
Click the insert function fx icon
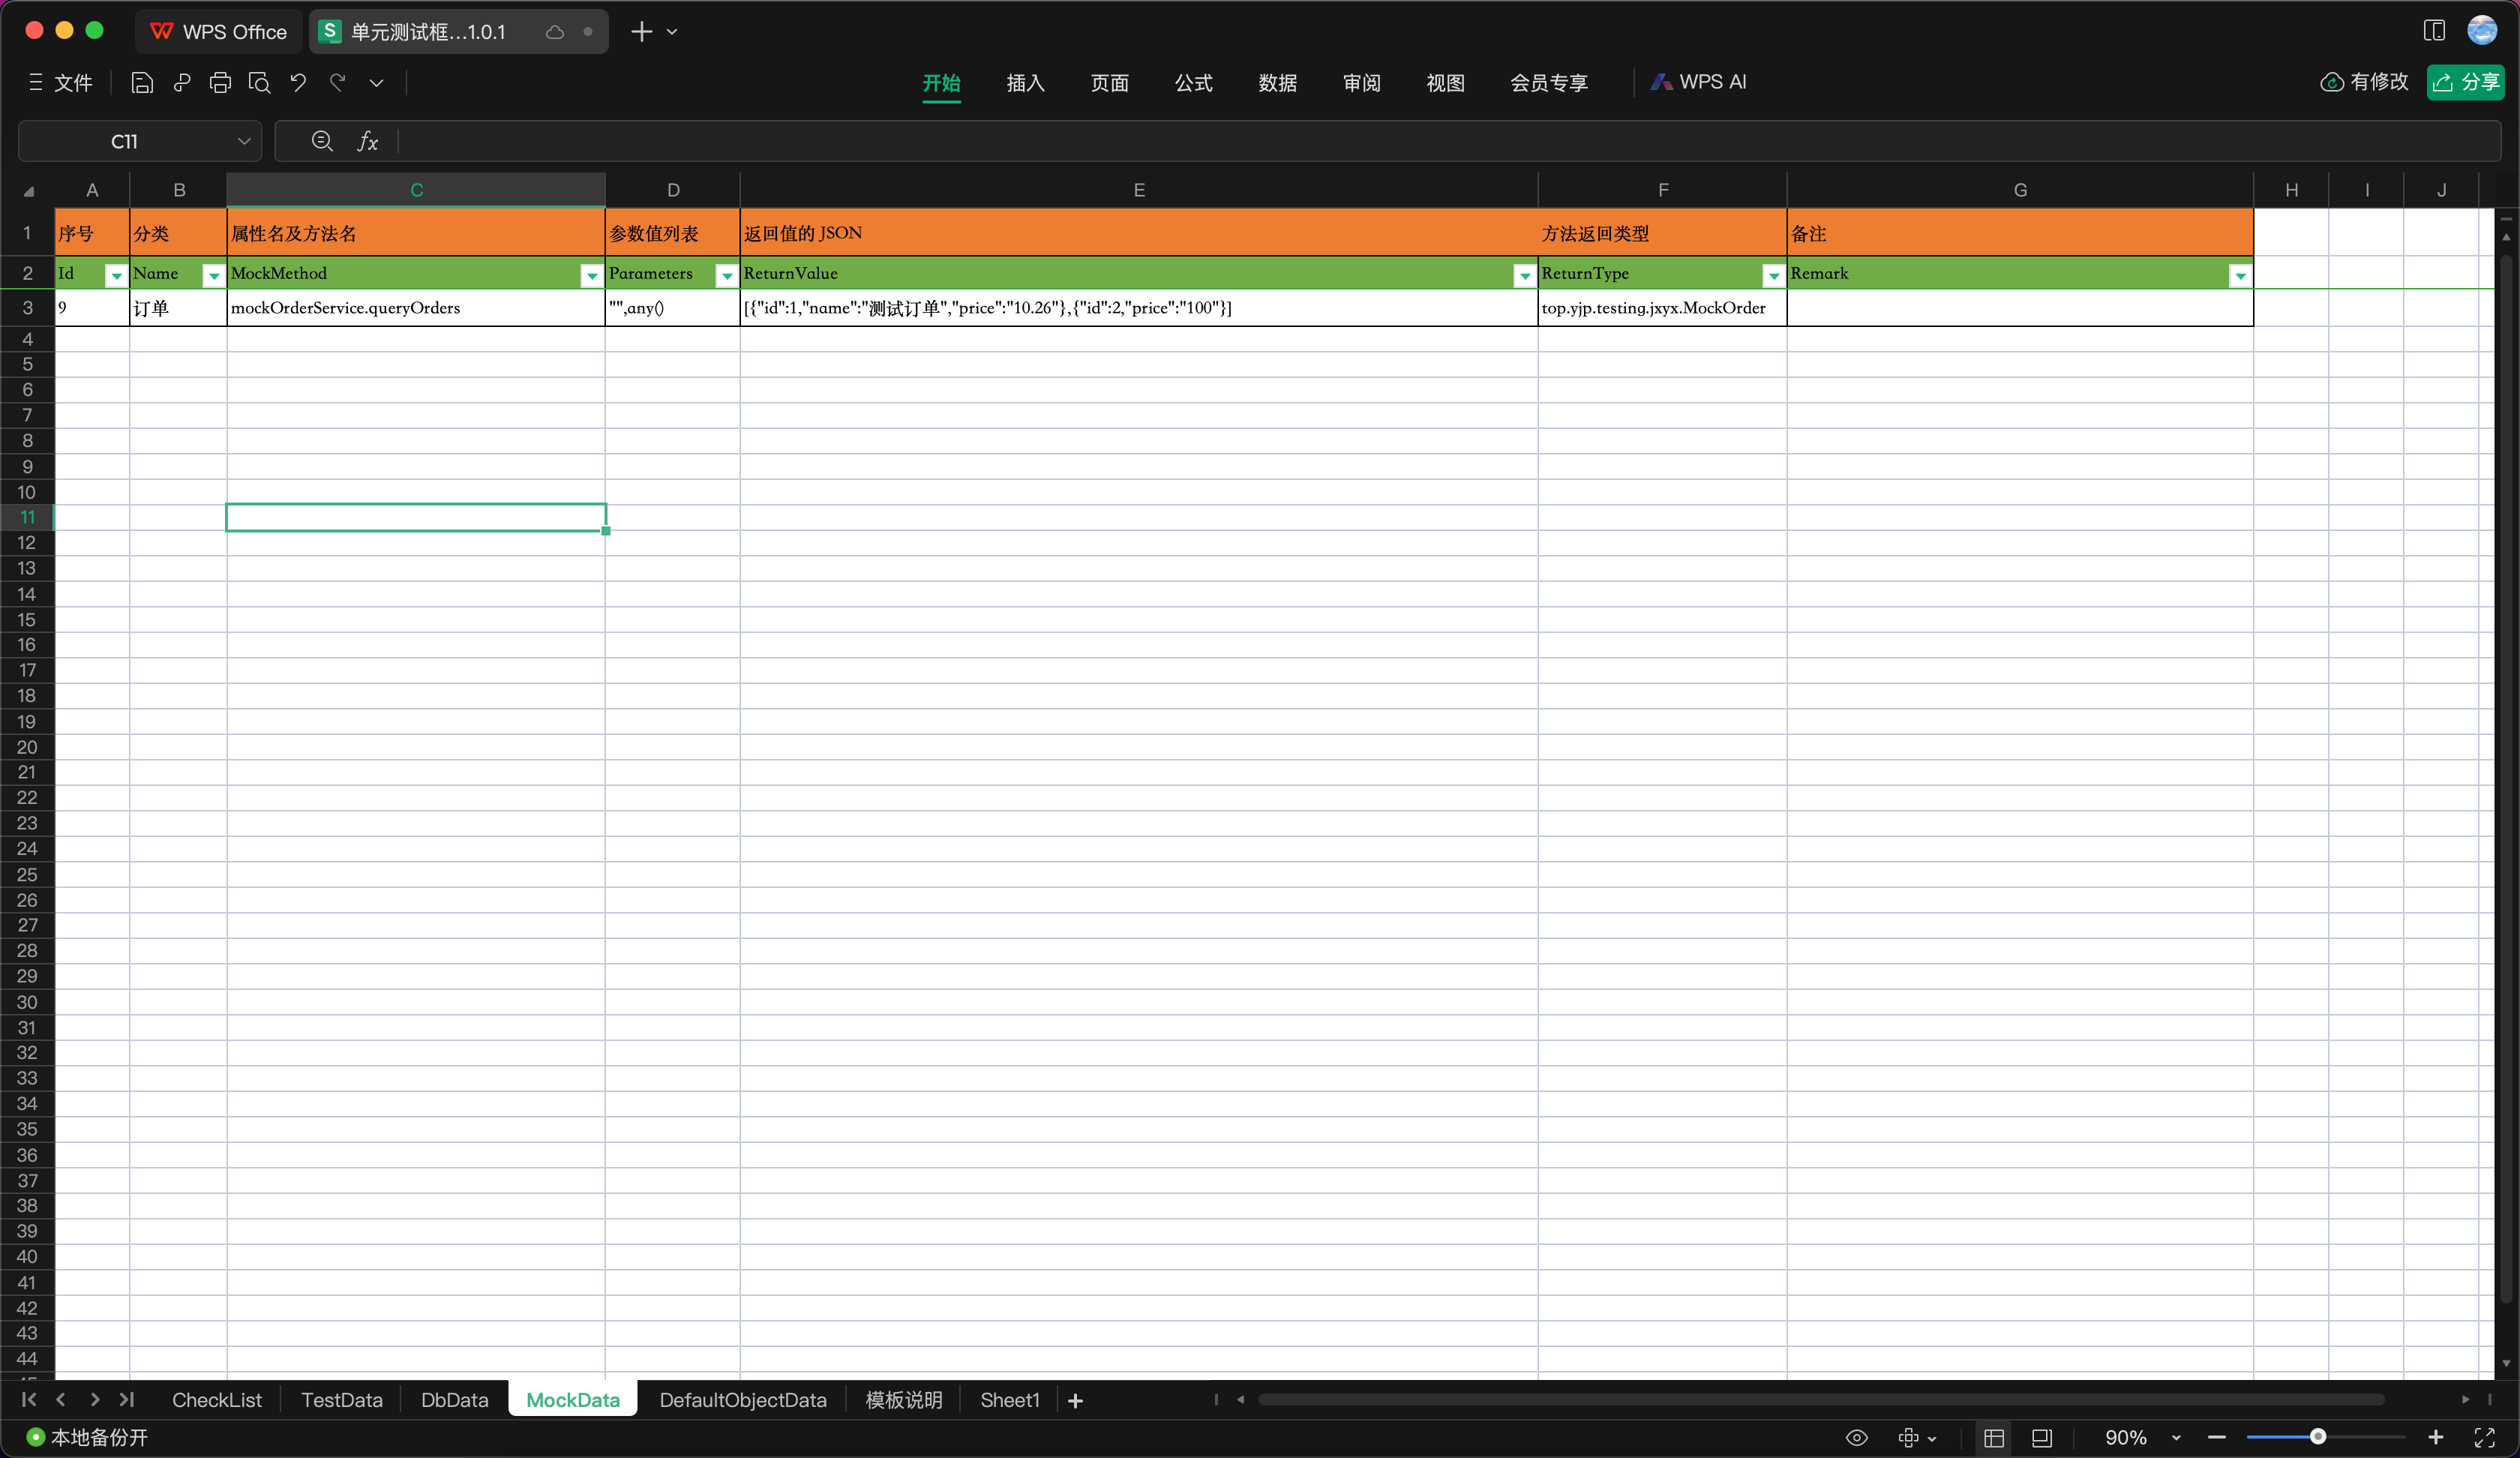coord(368,142)
